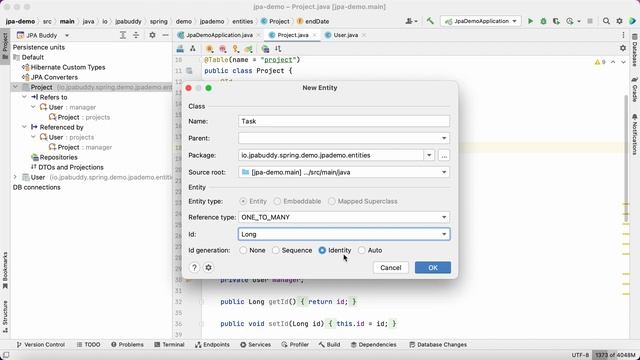Click the hierarchy icon in editor toolbar

(x=193, y=49)
